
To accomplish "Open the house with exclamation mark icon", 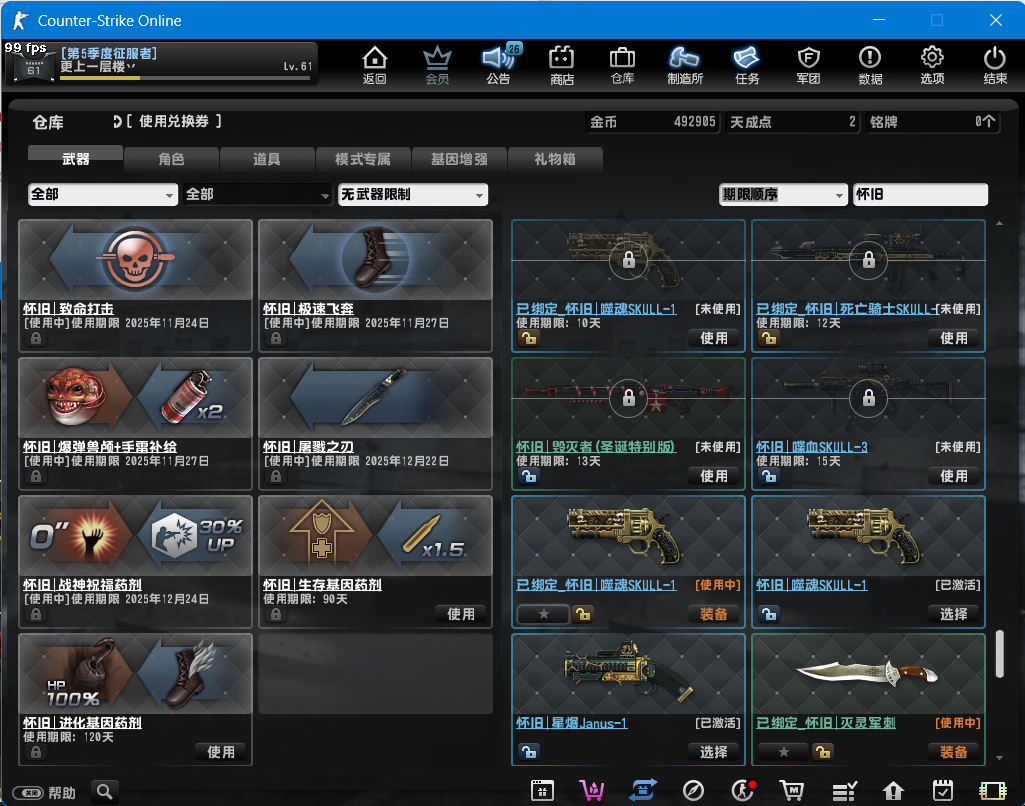I will click(x=893, y=791).
